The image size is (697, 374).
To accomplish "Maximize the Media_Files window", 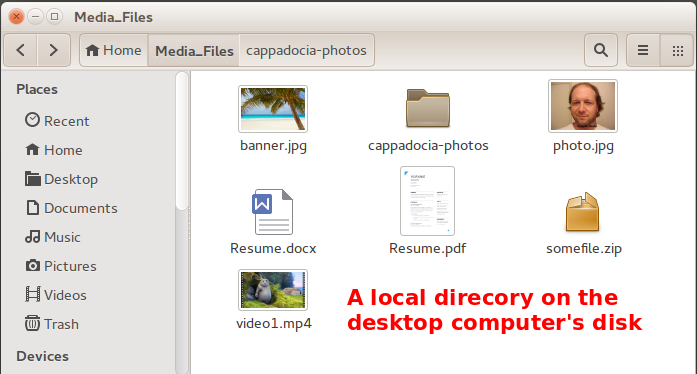I will 54,17.
